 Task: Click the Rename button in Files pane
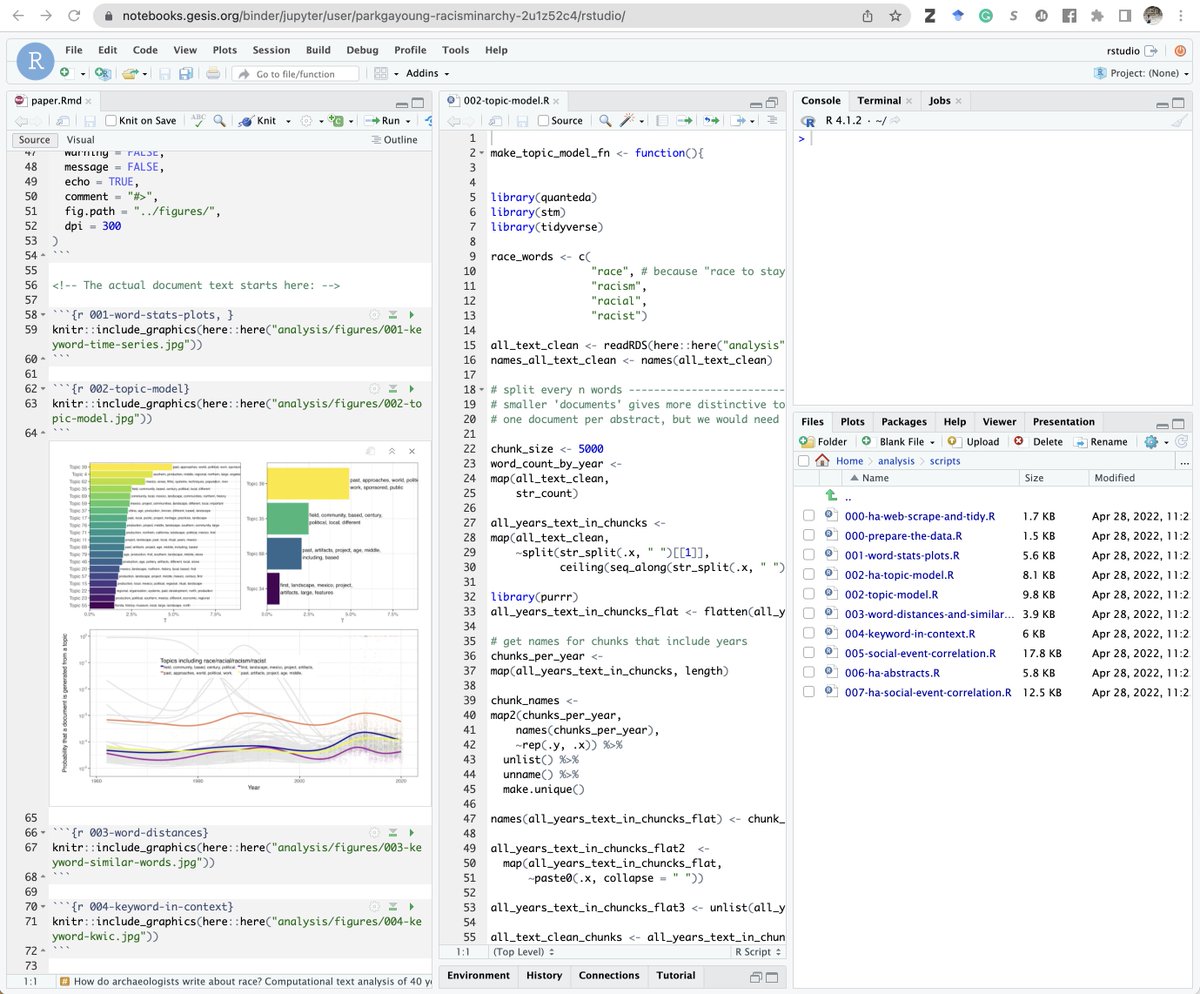(1100, 441)
